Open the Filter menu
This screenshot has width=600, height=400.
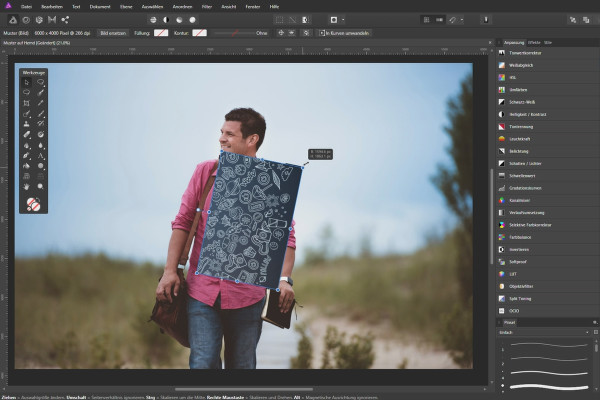(207, 7)
